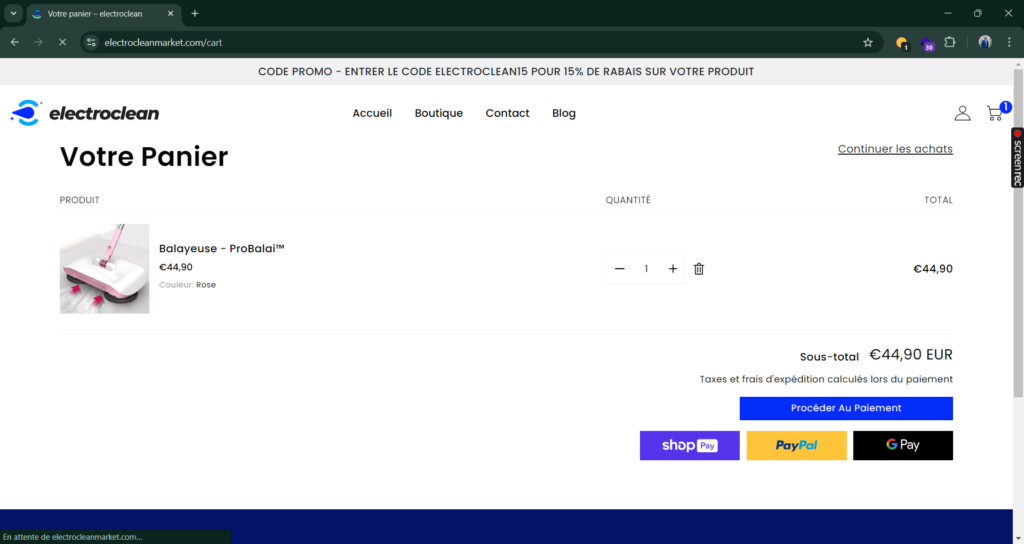Go to Accueil menu item
Image resolution: width=1024 pixels, height=544 pixels.
372,113
